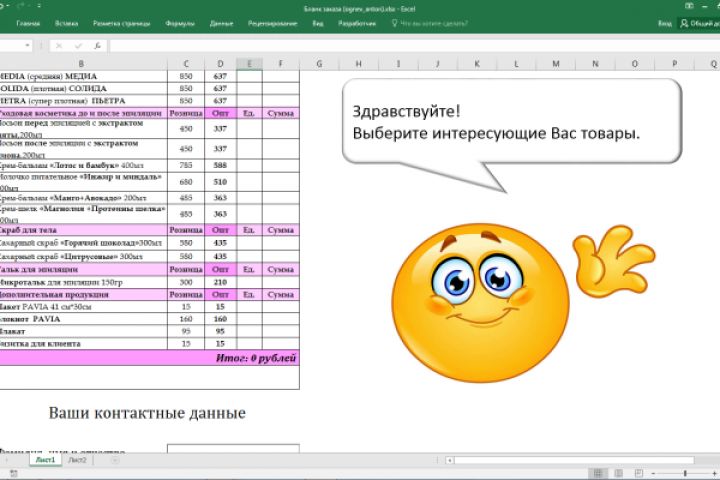
Task: Switch to the Лист2 sheet tab
Action: pyautogui.click(x=77, y=460)
